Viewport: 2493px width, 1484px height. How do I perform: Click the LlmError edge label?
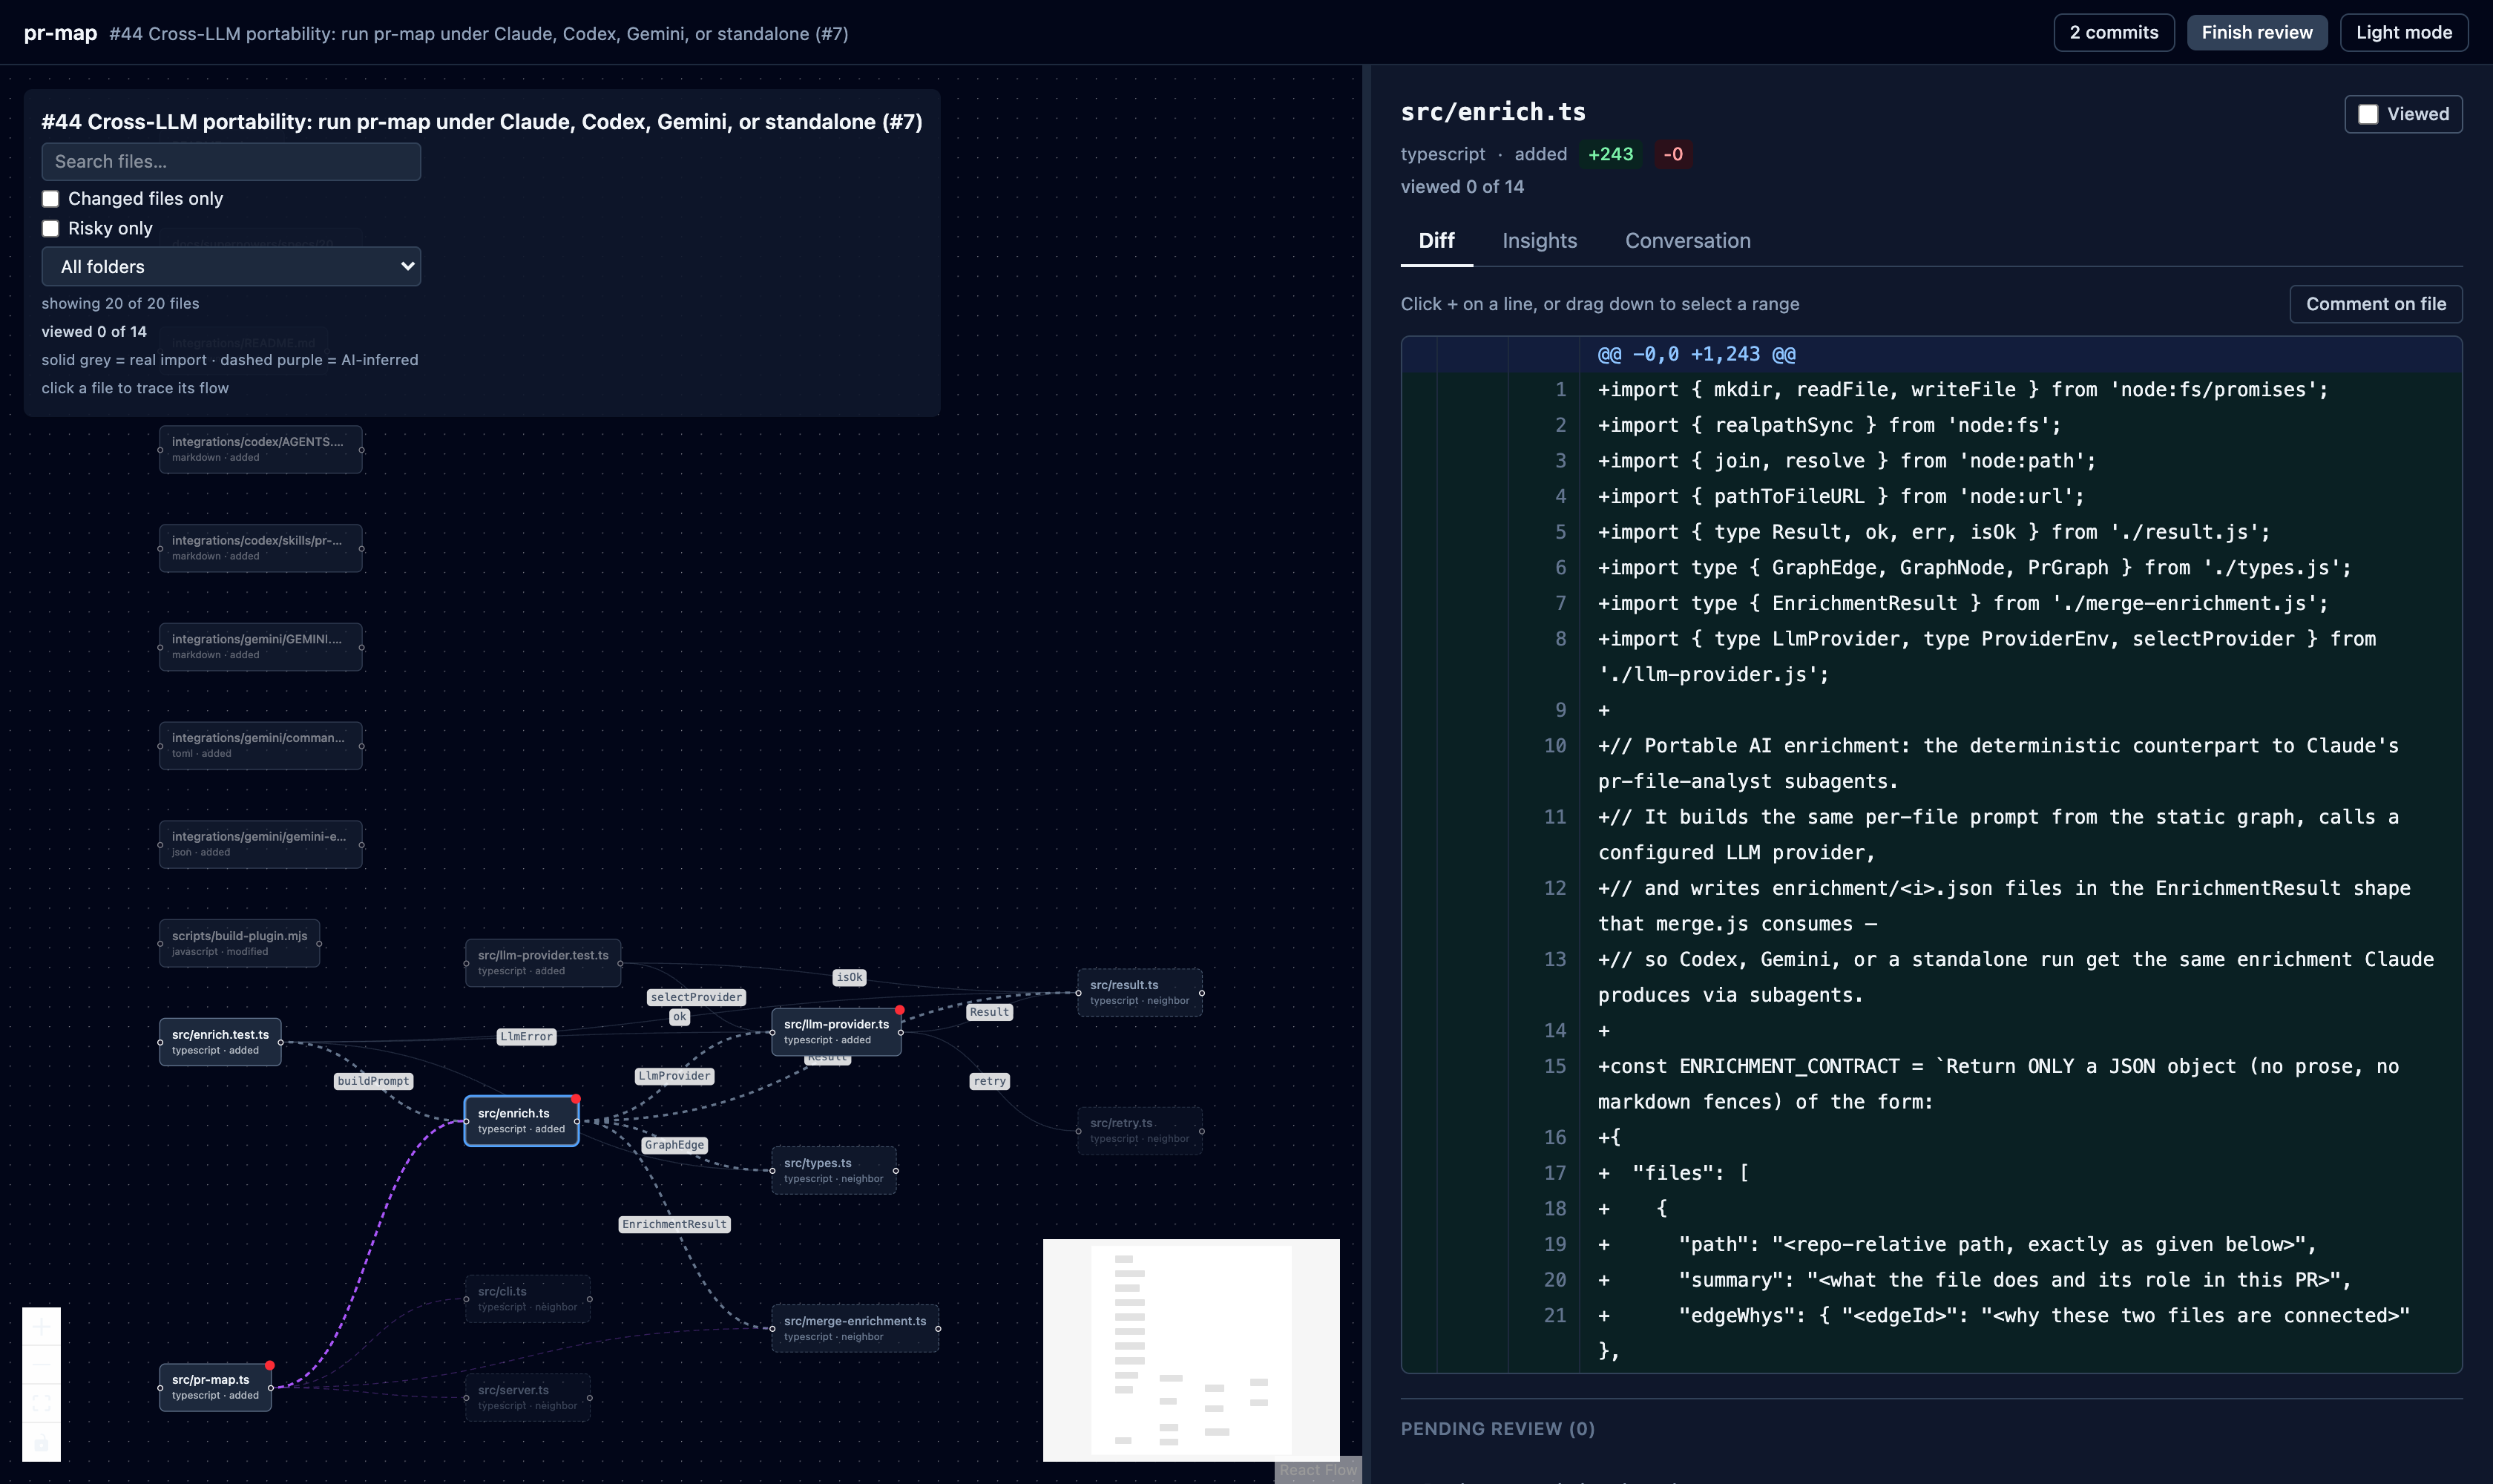526,1037
